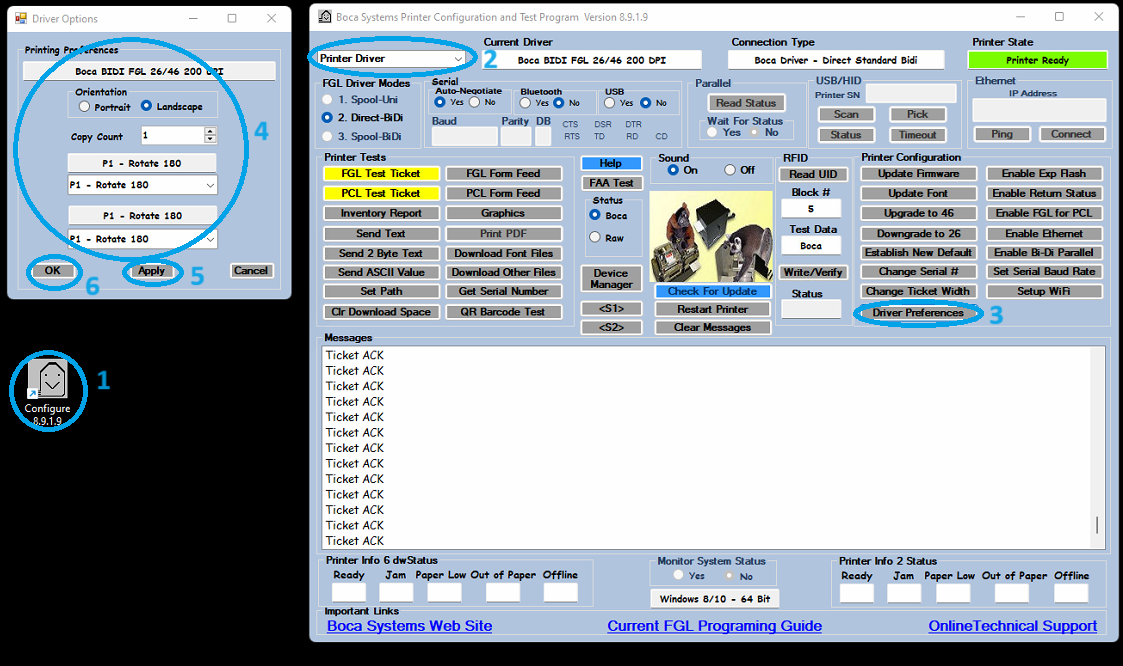This screenshot has height=666, width=1123.
Task: Click Change Ticket Width button
Action: click(918, 291)
